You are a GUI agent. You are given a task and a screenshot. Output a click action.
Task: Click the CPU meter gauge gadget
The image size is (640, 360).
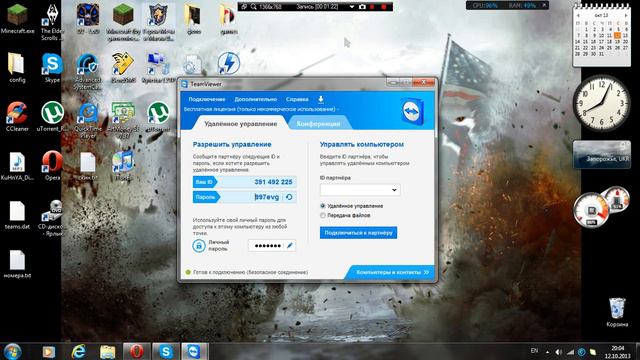[592, 211]
